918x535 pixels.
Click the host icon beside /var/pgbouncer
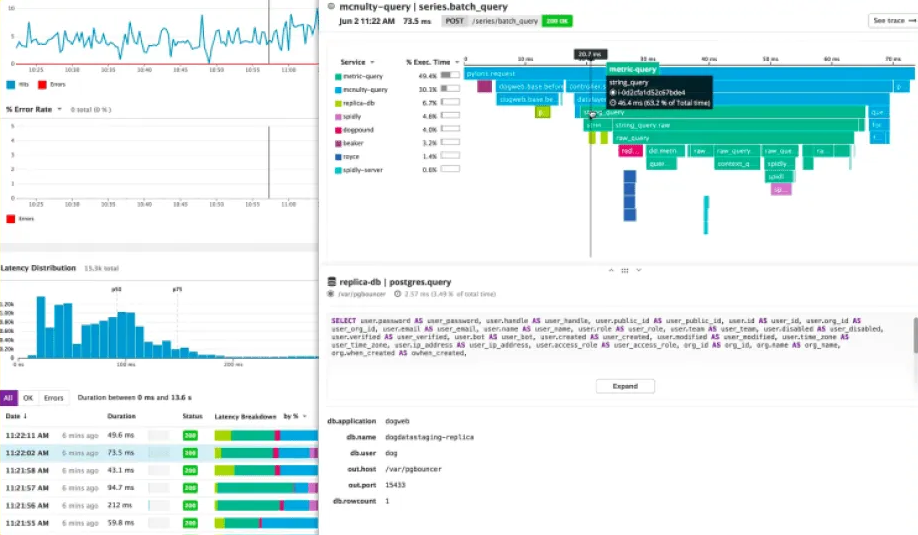point(331,294)
